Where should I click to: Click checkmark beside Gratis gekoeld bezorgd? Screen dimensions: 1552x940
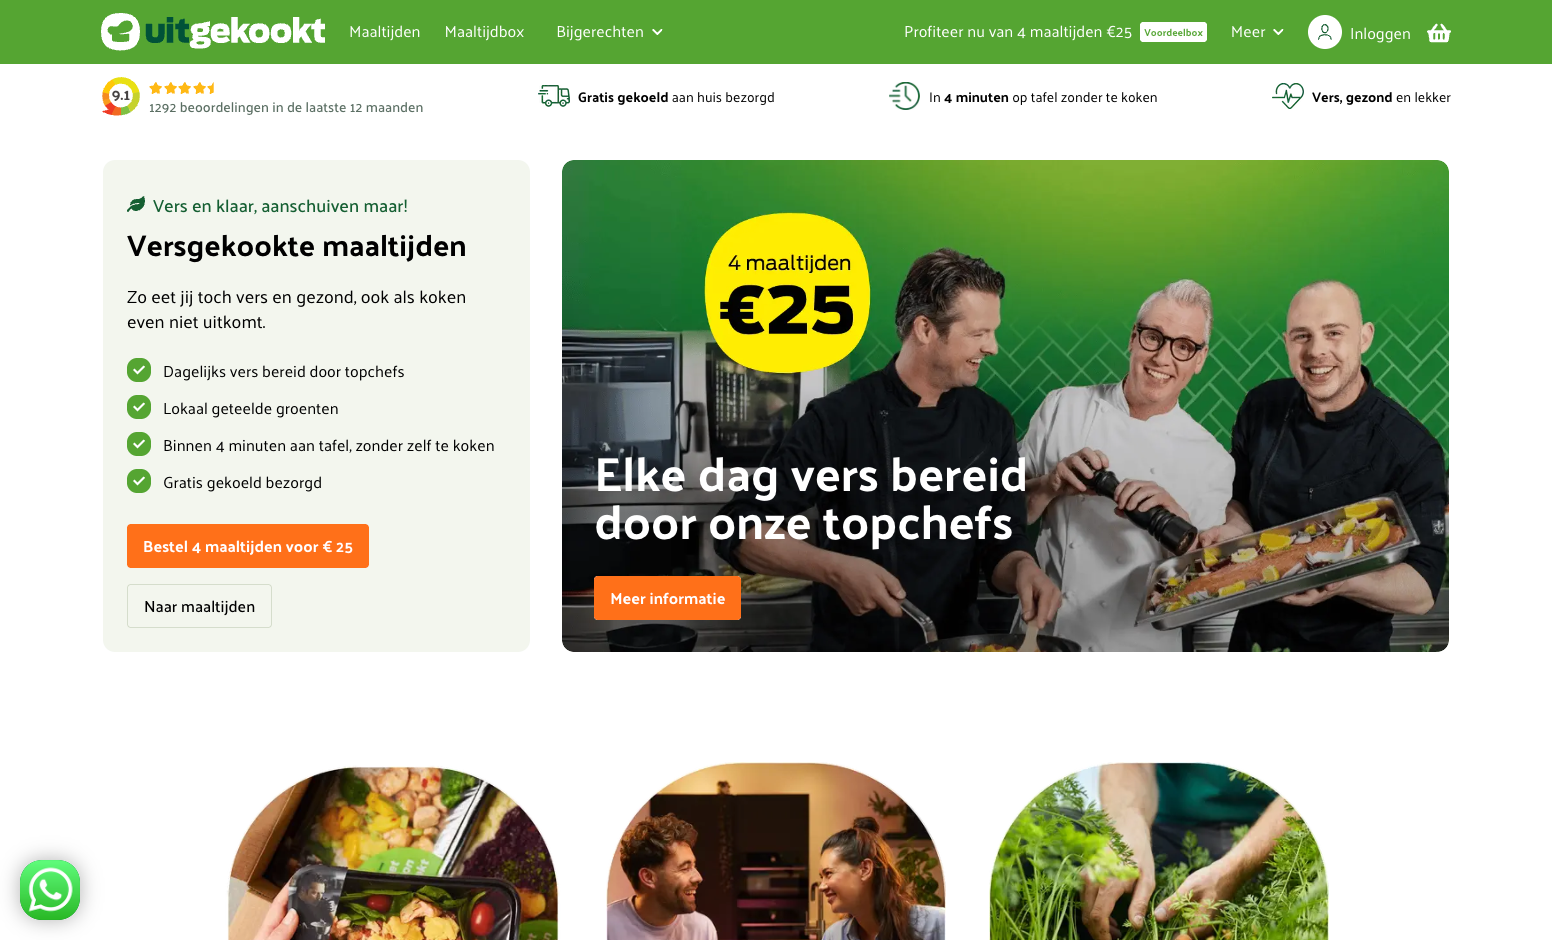139,481
